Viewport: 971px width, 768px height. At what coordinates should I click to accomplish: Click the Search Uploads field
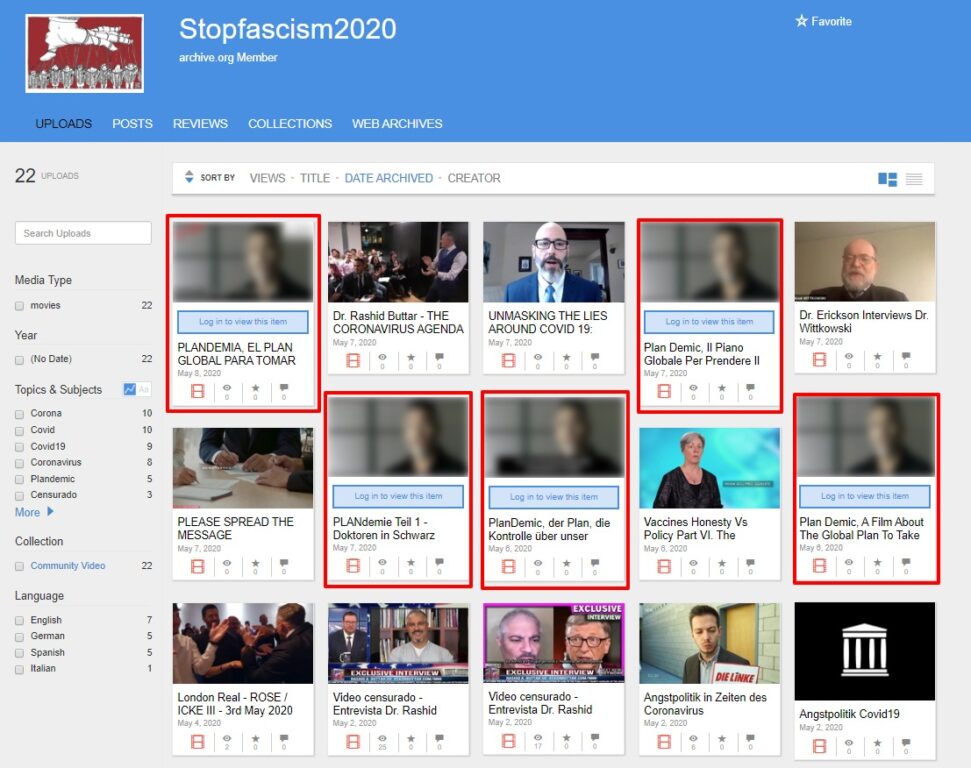click(83, 233)
